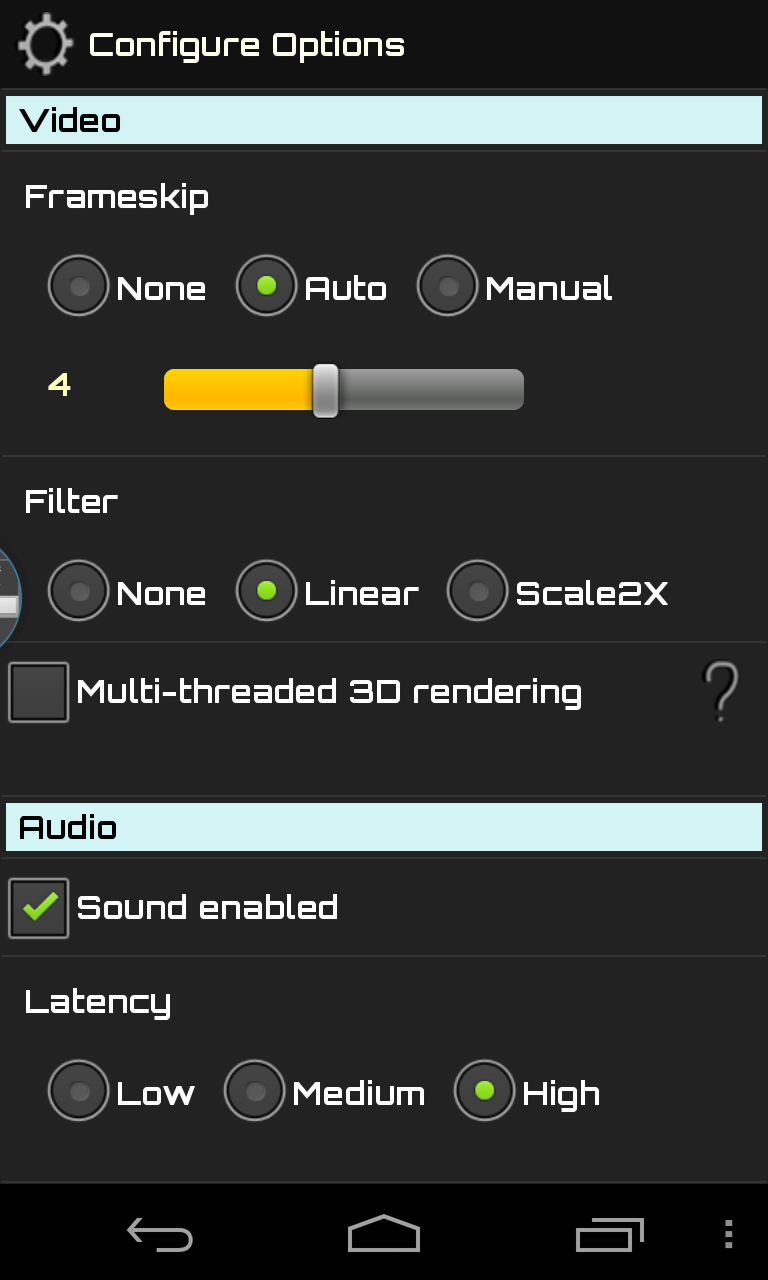Tap the Android home navigation icon
The image size is (768, 1280).
point(384,1234)
